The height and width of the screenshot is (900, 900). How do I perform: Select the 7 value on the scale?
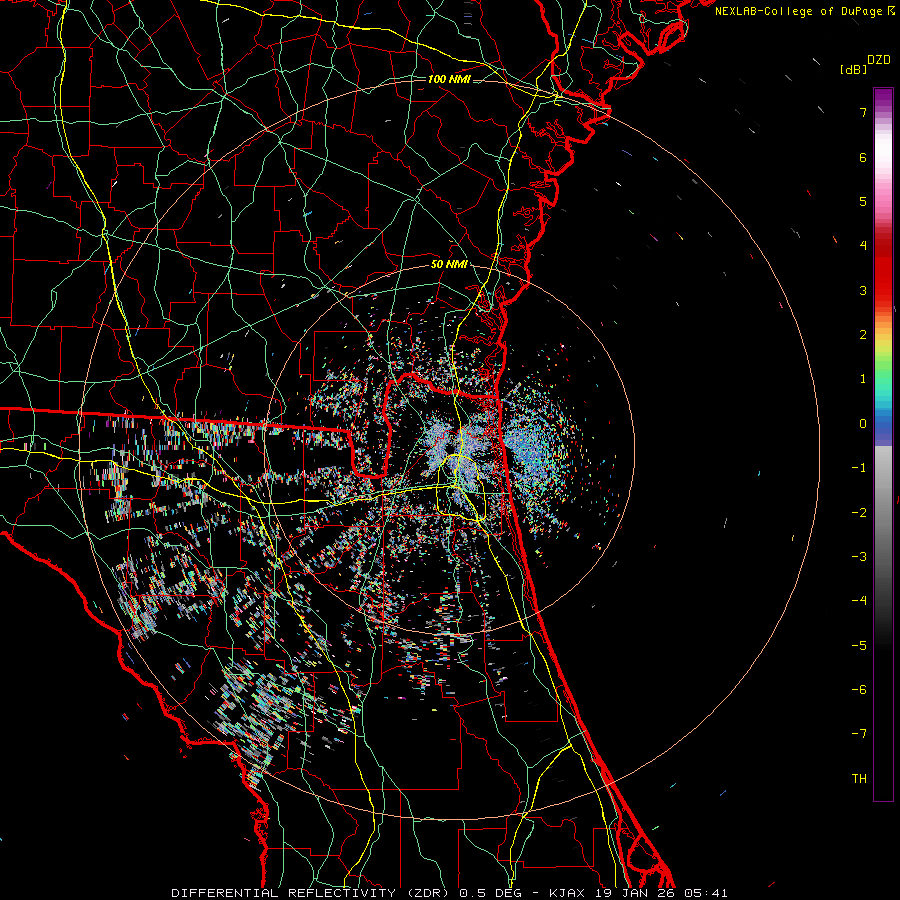coord(863,112)
